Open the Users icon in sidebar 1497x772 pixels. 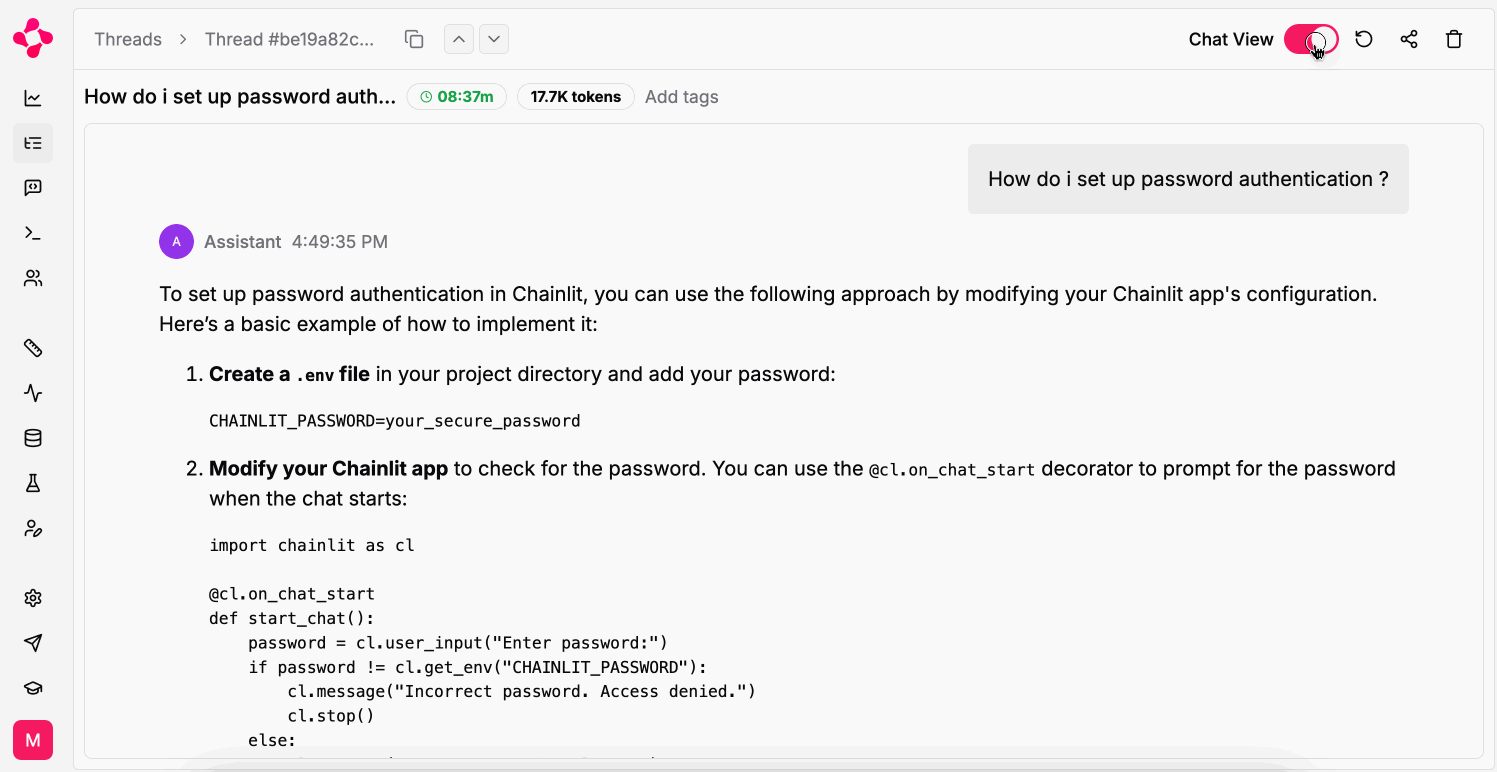tap(33, 278)
